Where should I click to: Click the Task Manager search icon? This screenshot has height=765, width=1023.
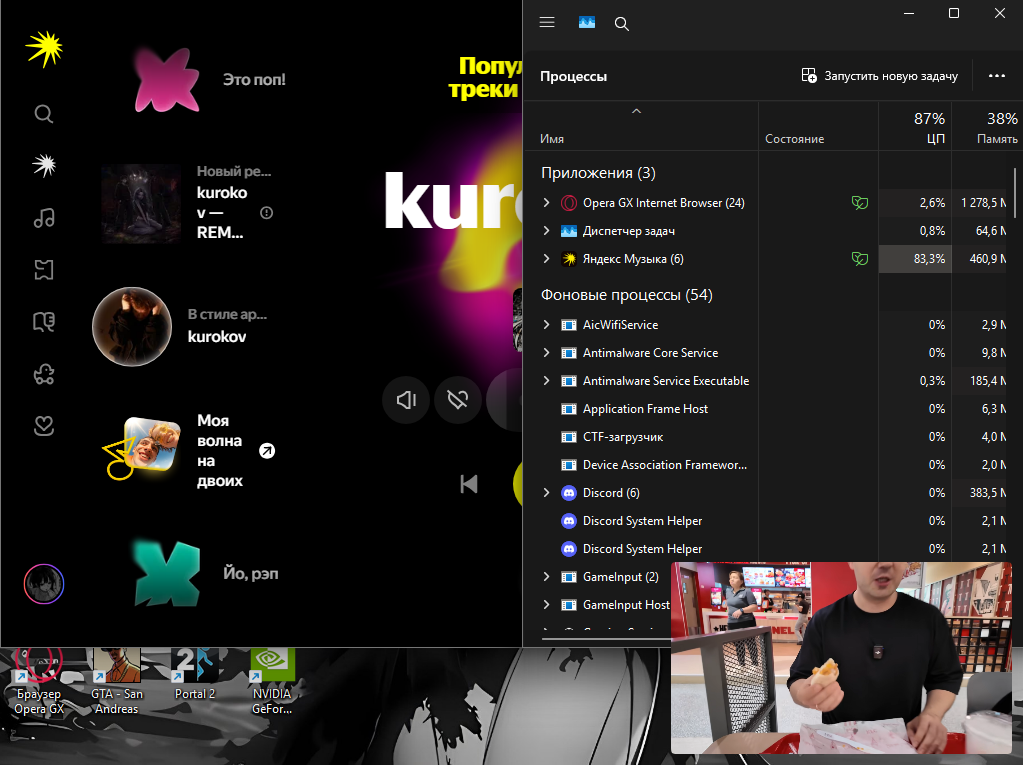click(622, 24)
